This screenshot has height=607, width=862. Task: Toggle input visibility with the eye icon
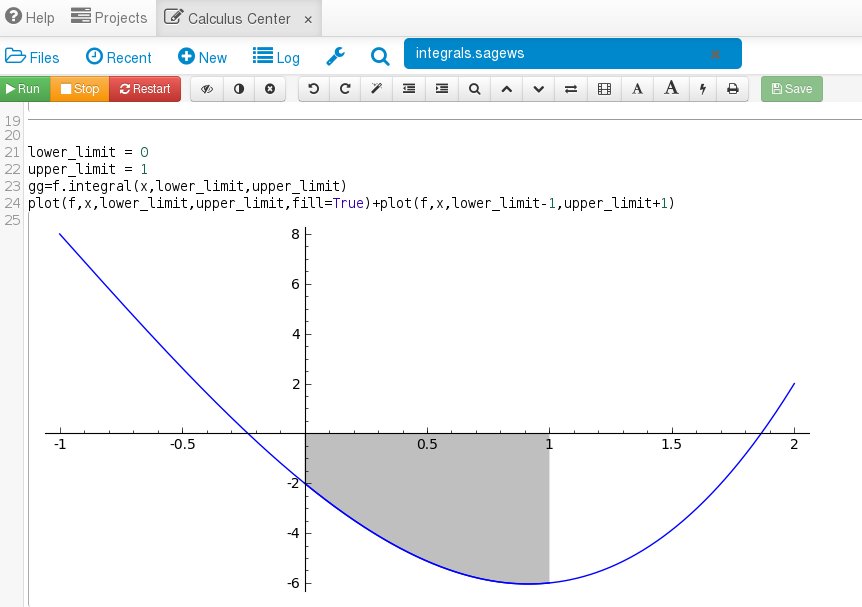pos(207,89)
